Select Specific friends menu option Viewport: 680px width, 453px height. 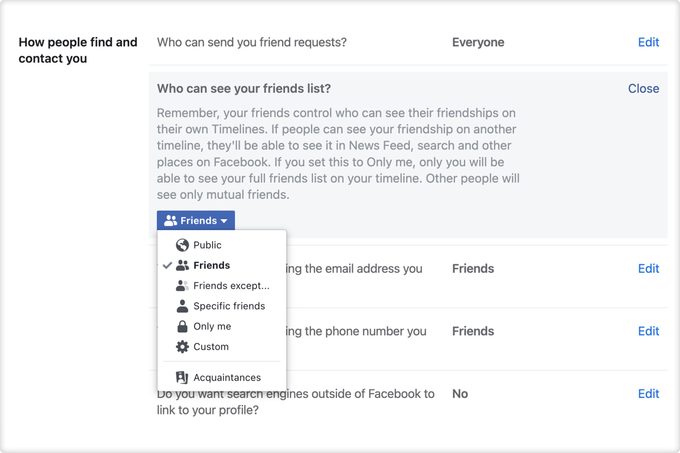click(229, 306)
